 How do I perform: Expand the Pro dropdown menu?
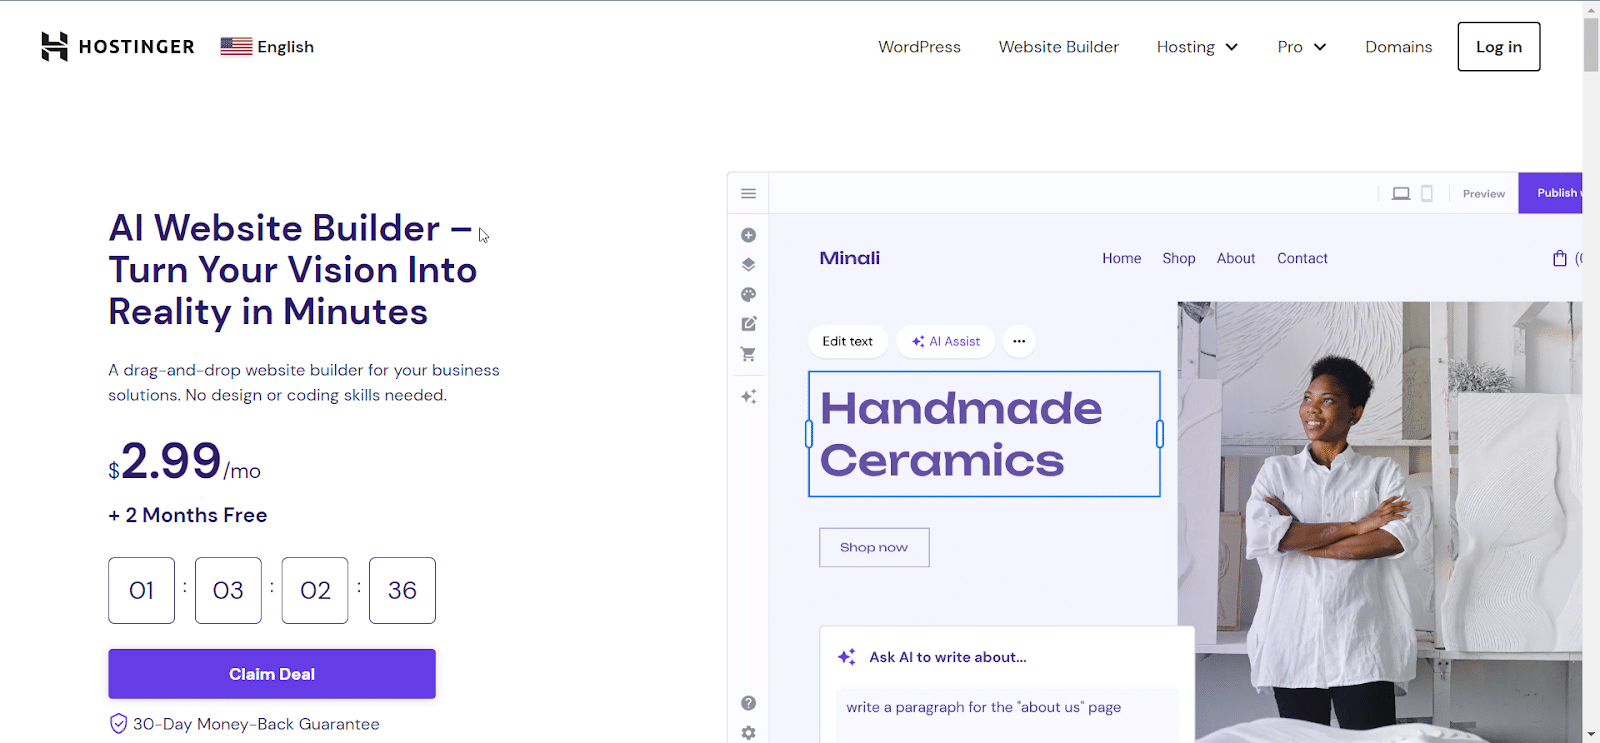tap(1301, 47)
